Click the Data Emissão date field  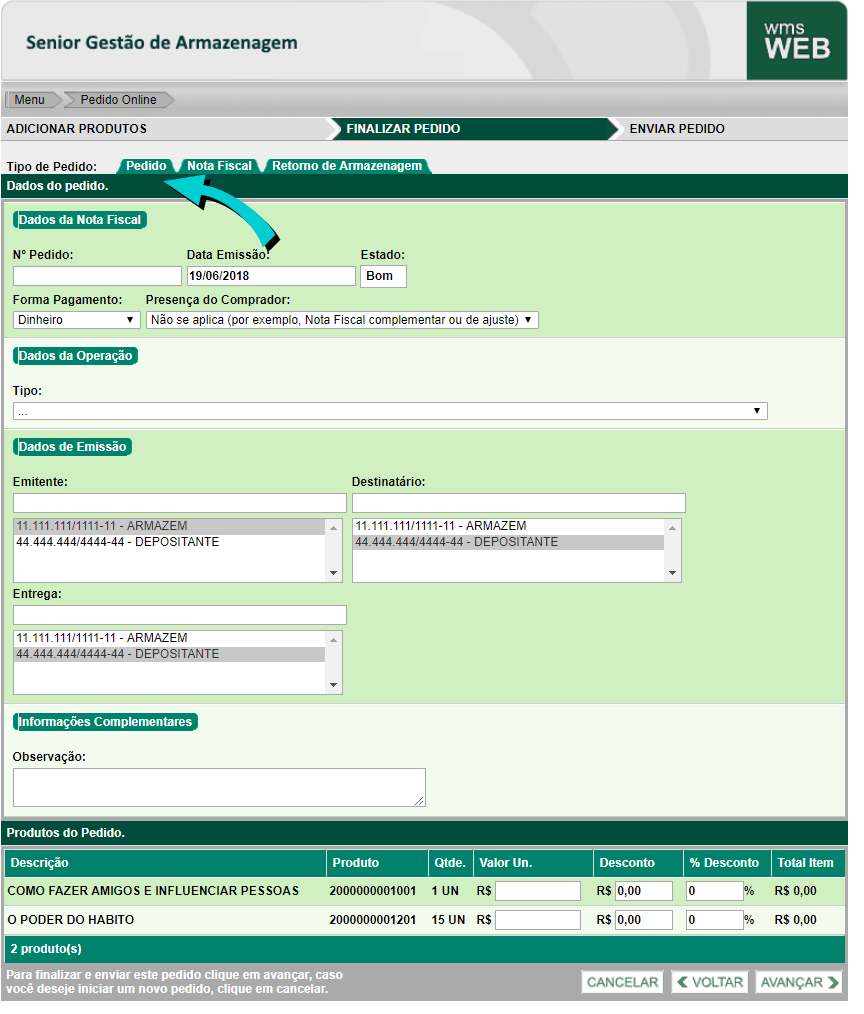pos(271,276)
